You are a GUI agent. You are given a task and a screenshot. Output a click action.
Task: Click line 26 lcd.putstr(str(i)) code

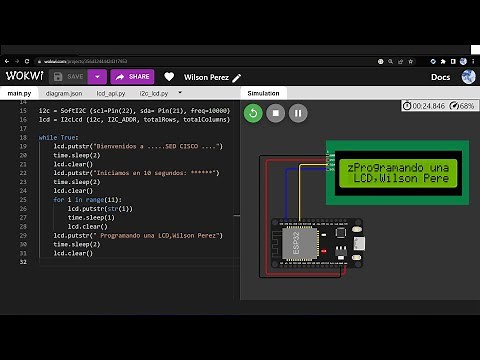point(100,209)
